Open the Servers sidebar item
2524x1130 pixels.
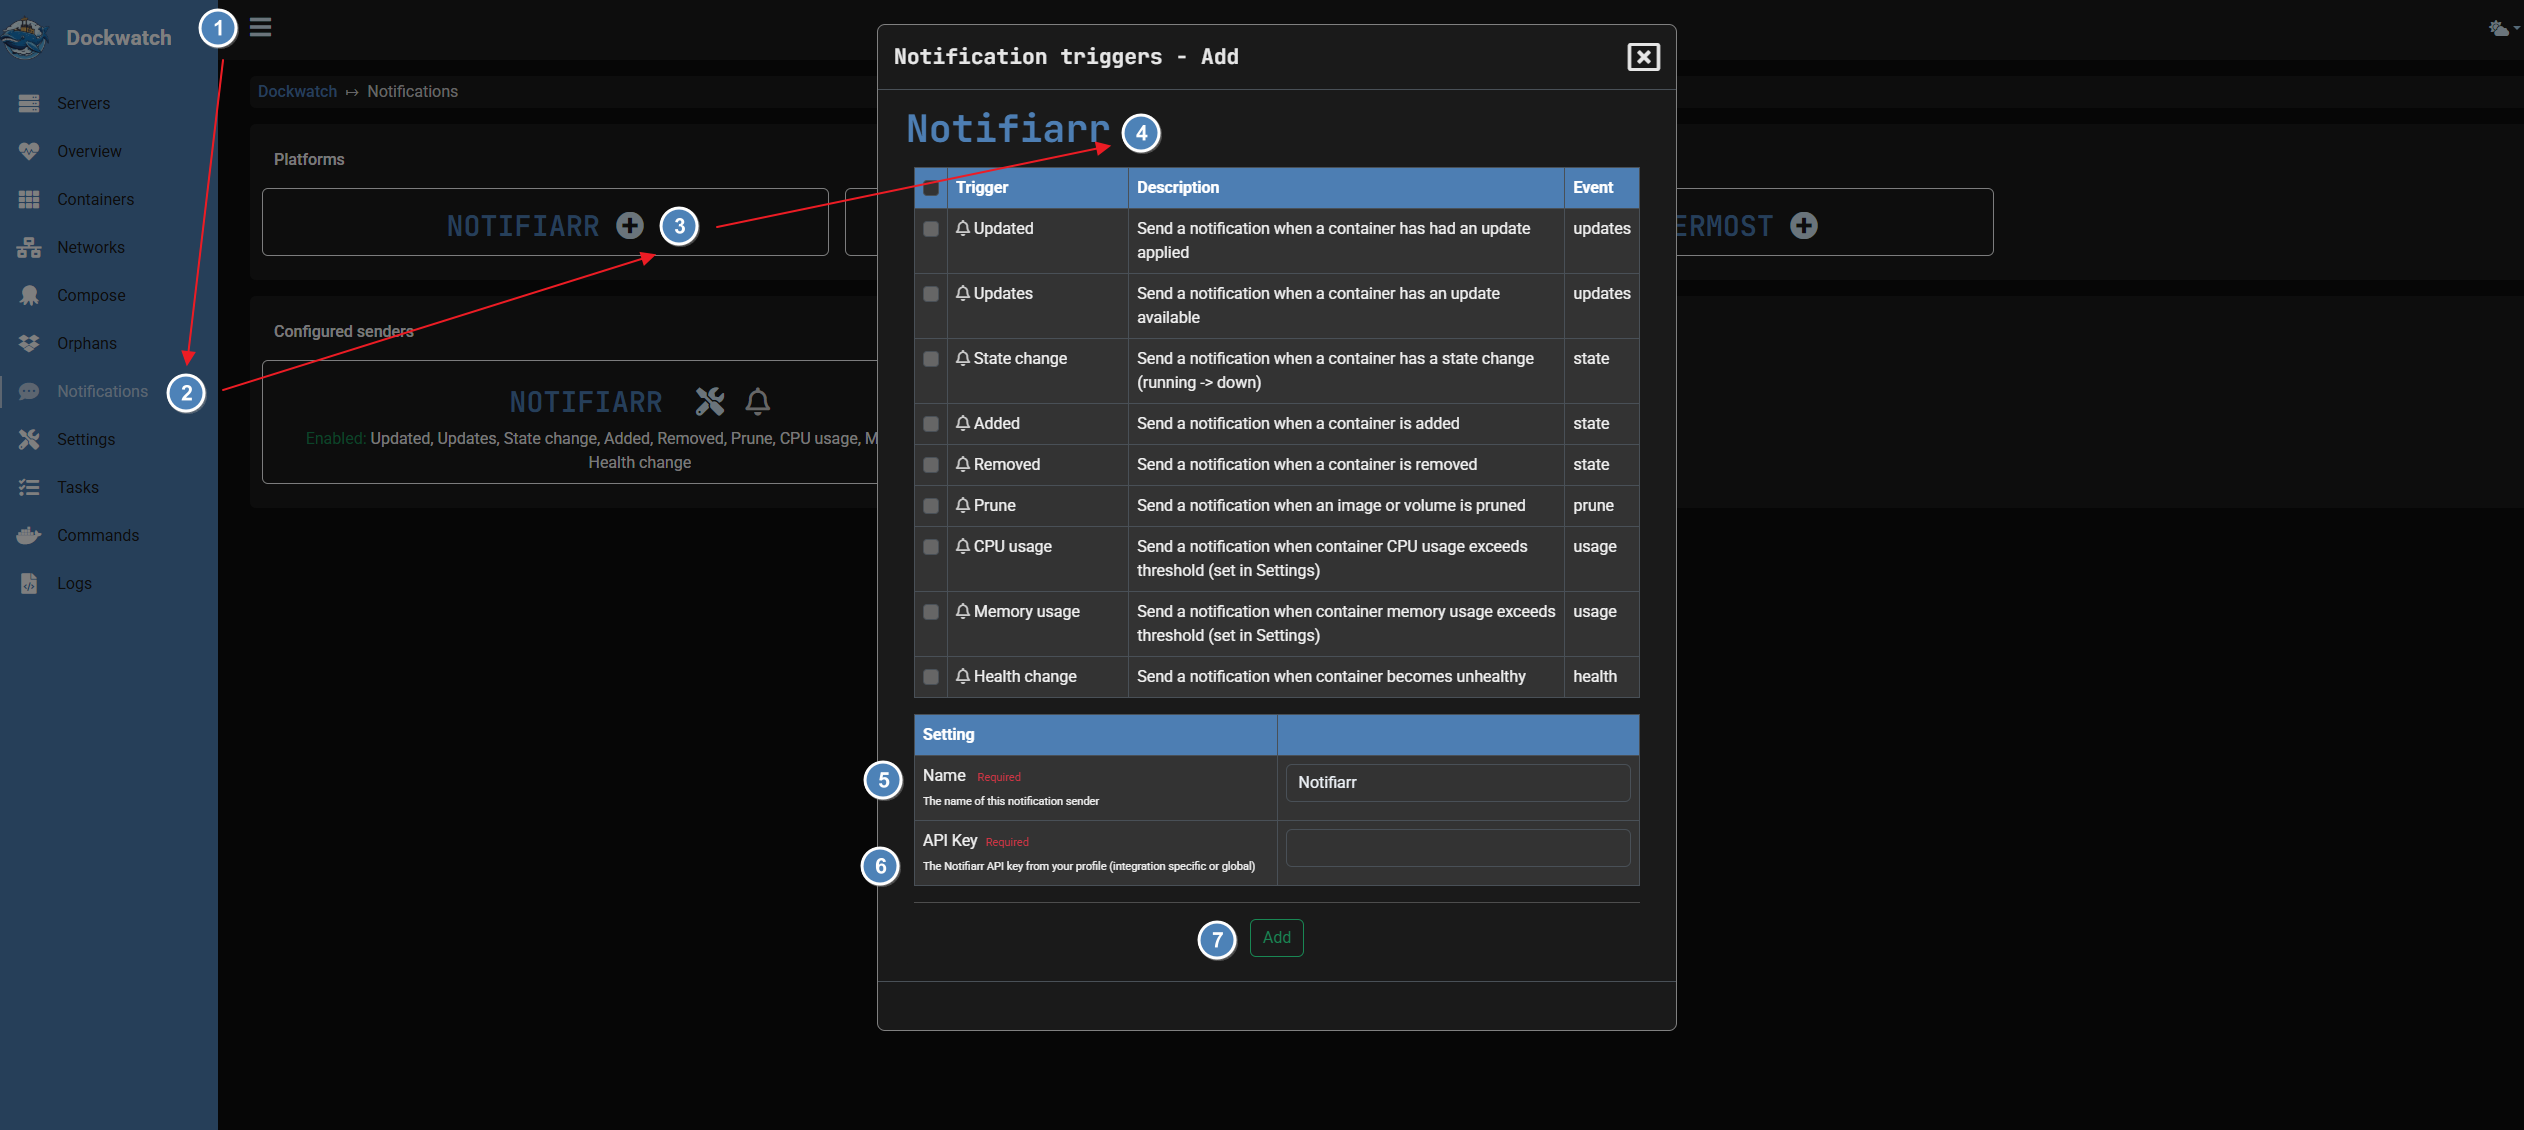[83, 103]
